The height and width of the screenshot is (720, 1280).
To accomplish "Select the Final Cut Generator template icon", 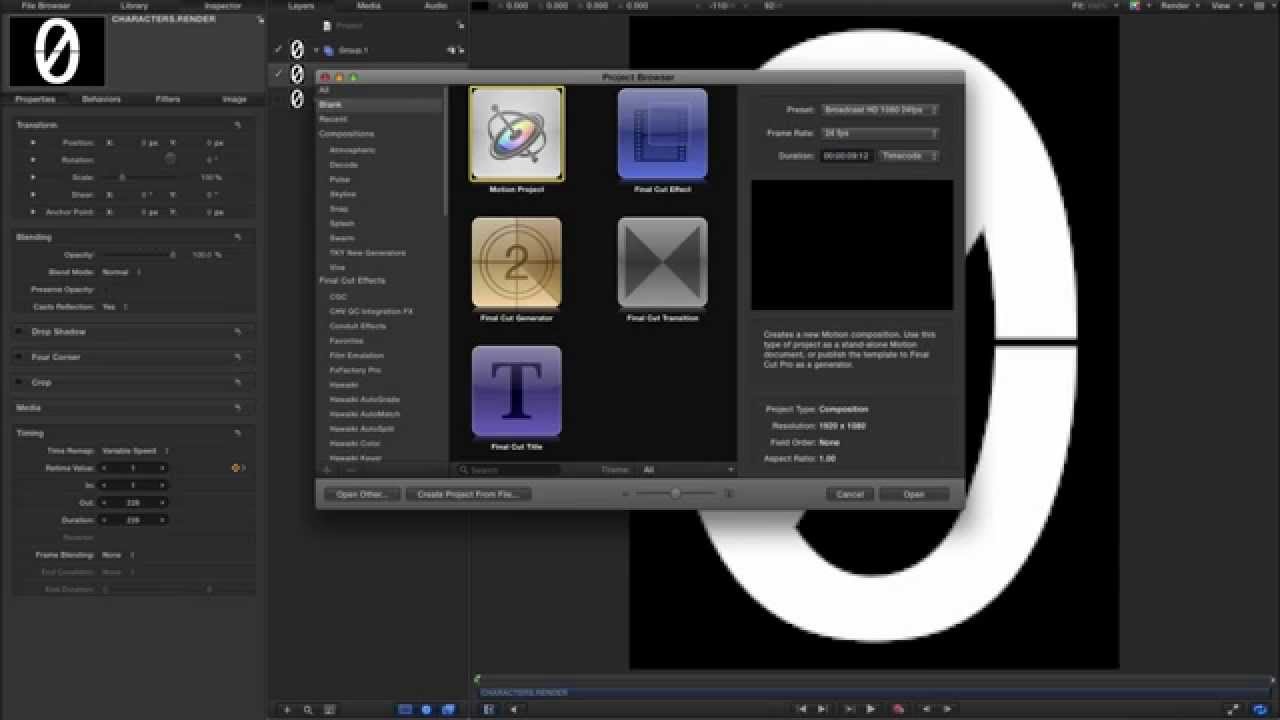I will click(x=517, y=263).
